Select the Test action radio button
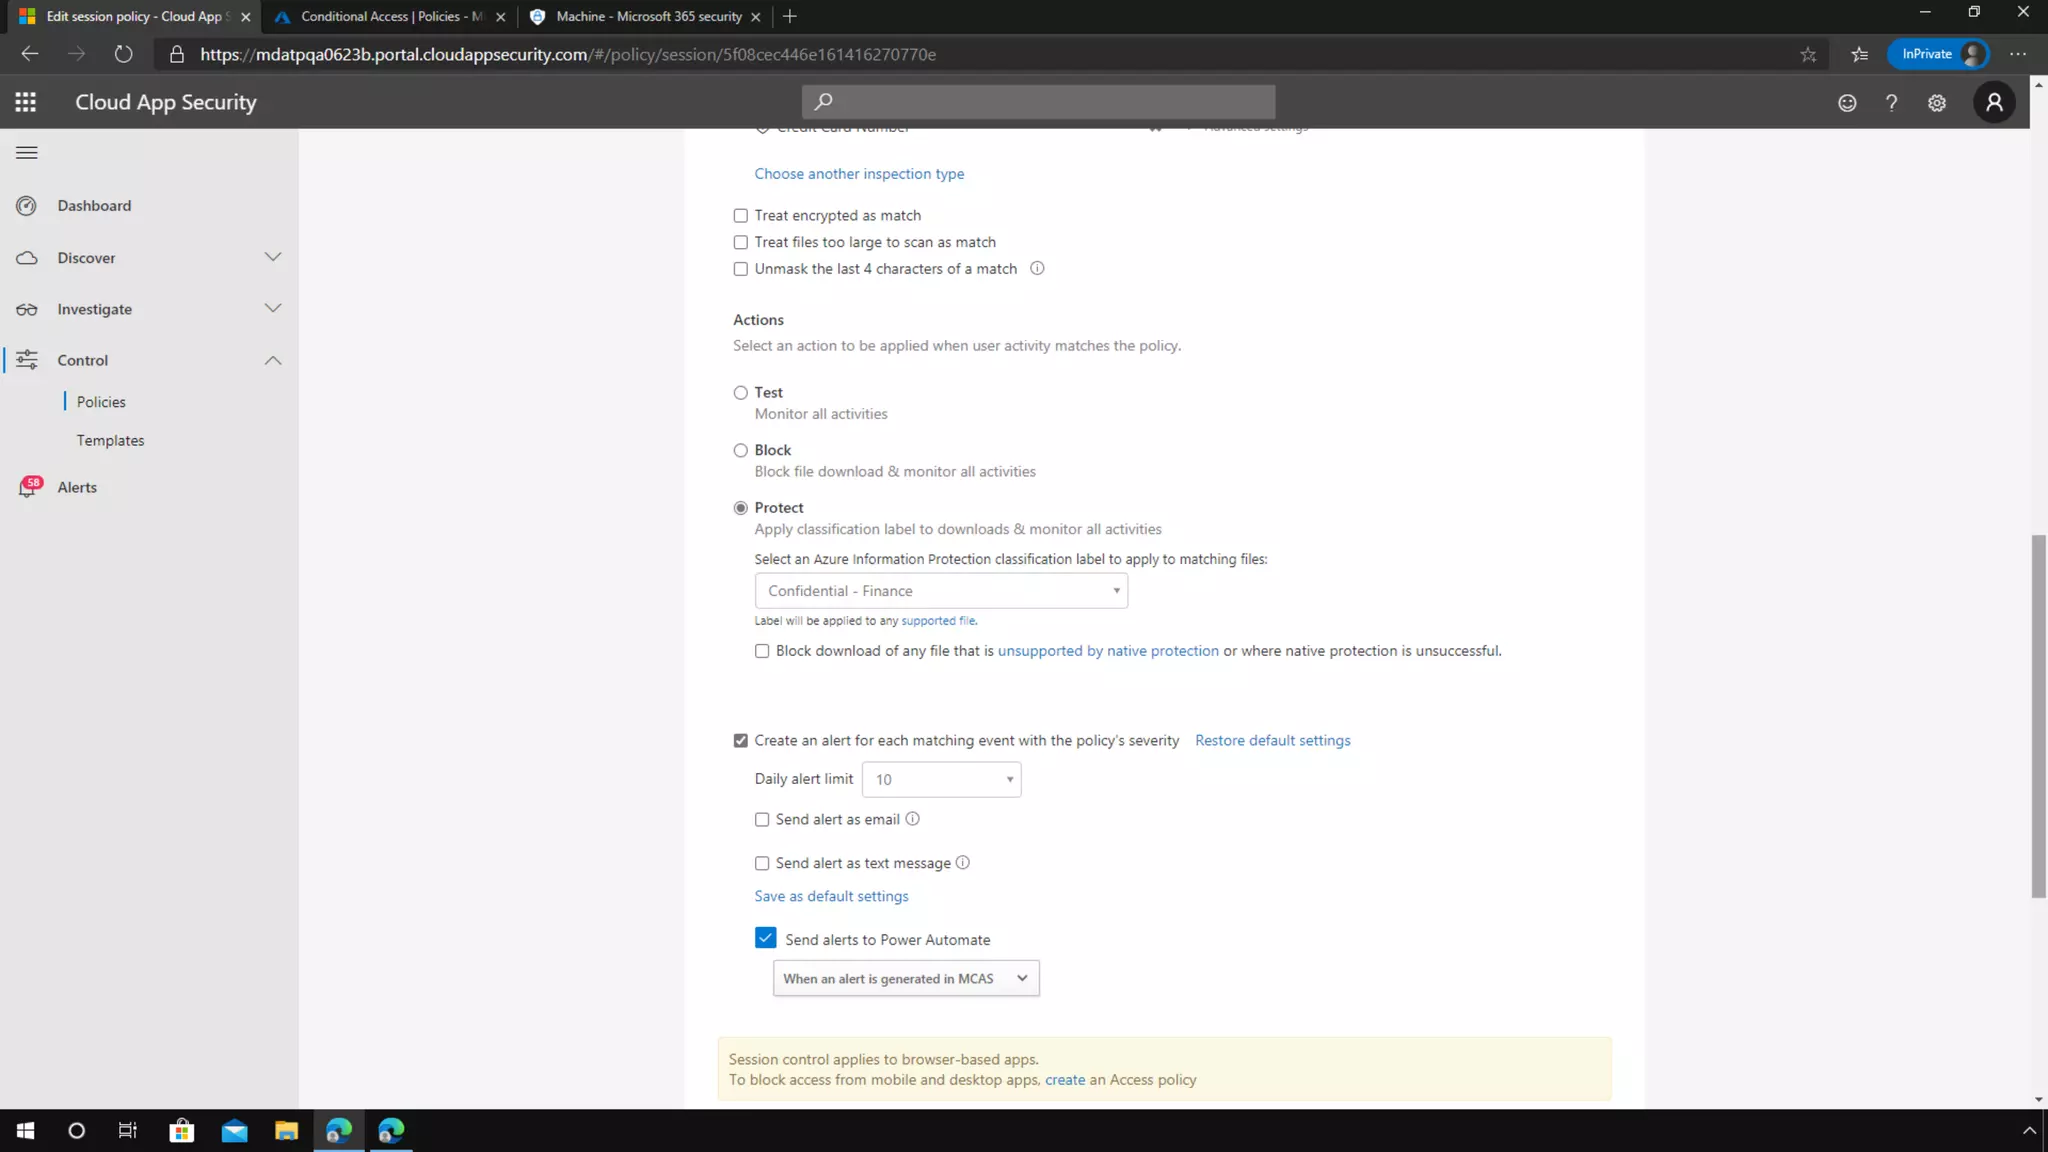2048x1152 pixels. 741,393
